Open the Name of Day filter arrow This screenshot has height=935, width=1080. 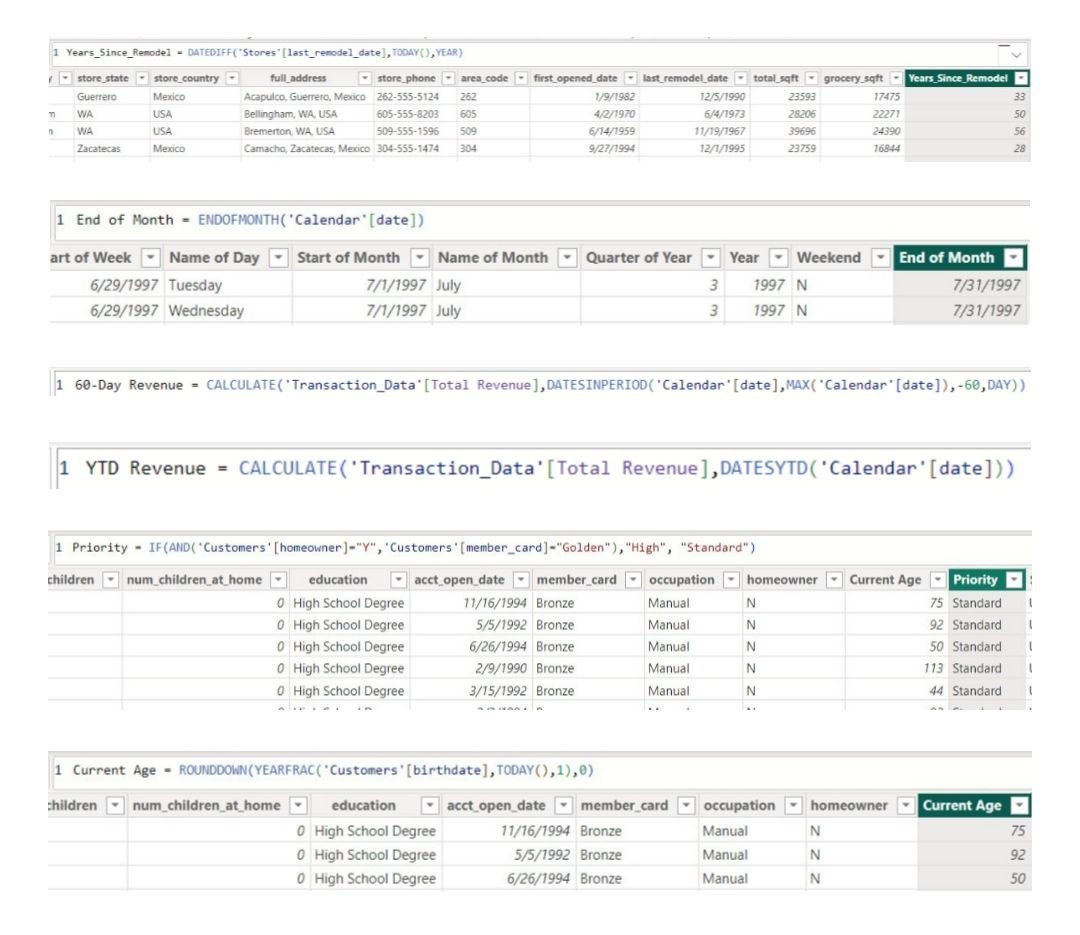coord(277,258)
